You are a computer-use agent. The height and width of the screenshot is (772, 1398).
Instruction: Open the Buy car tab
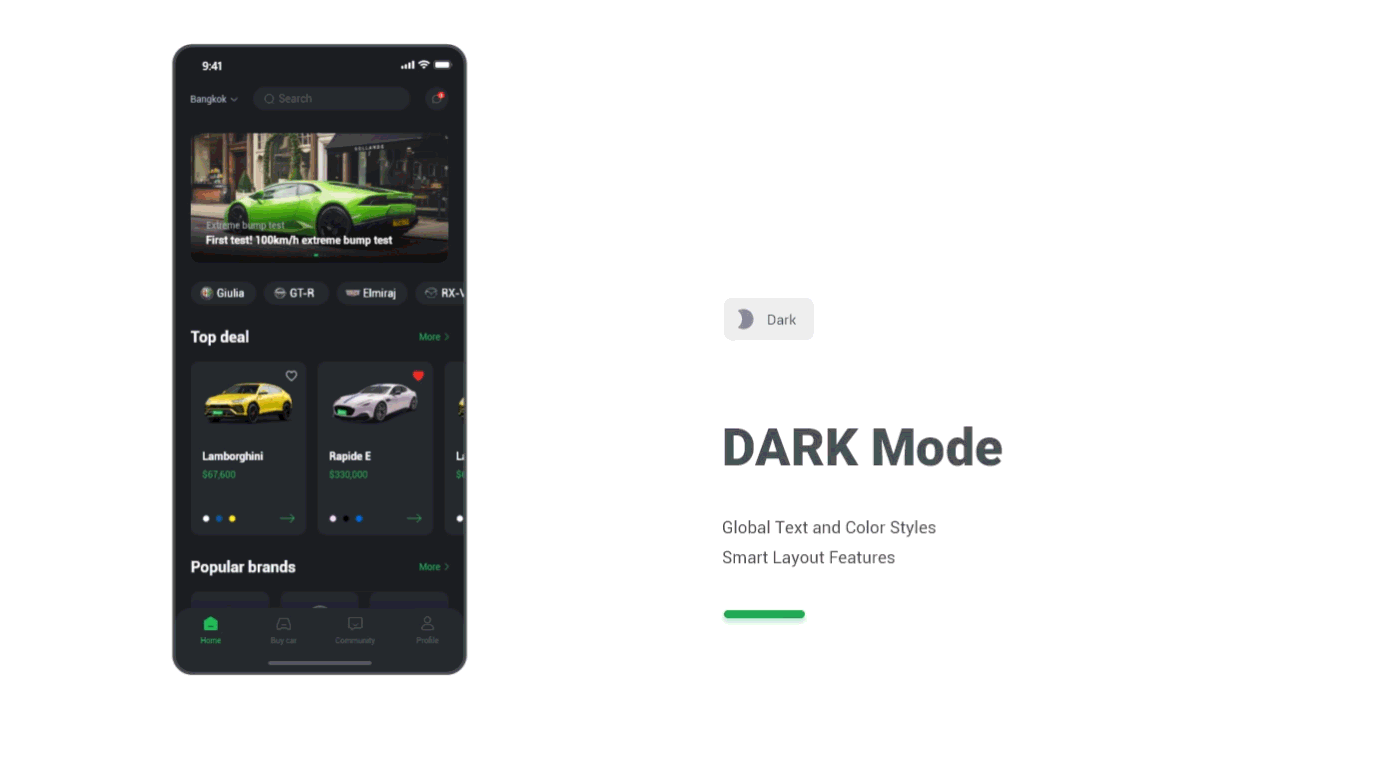pyautogui.click(x=283, y=630)
